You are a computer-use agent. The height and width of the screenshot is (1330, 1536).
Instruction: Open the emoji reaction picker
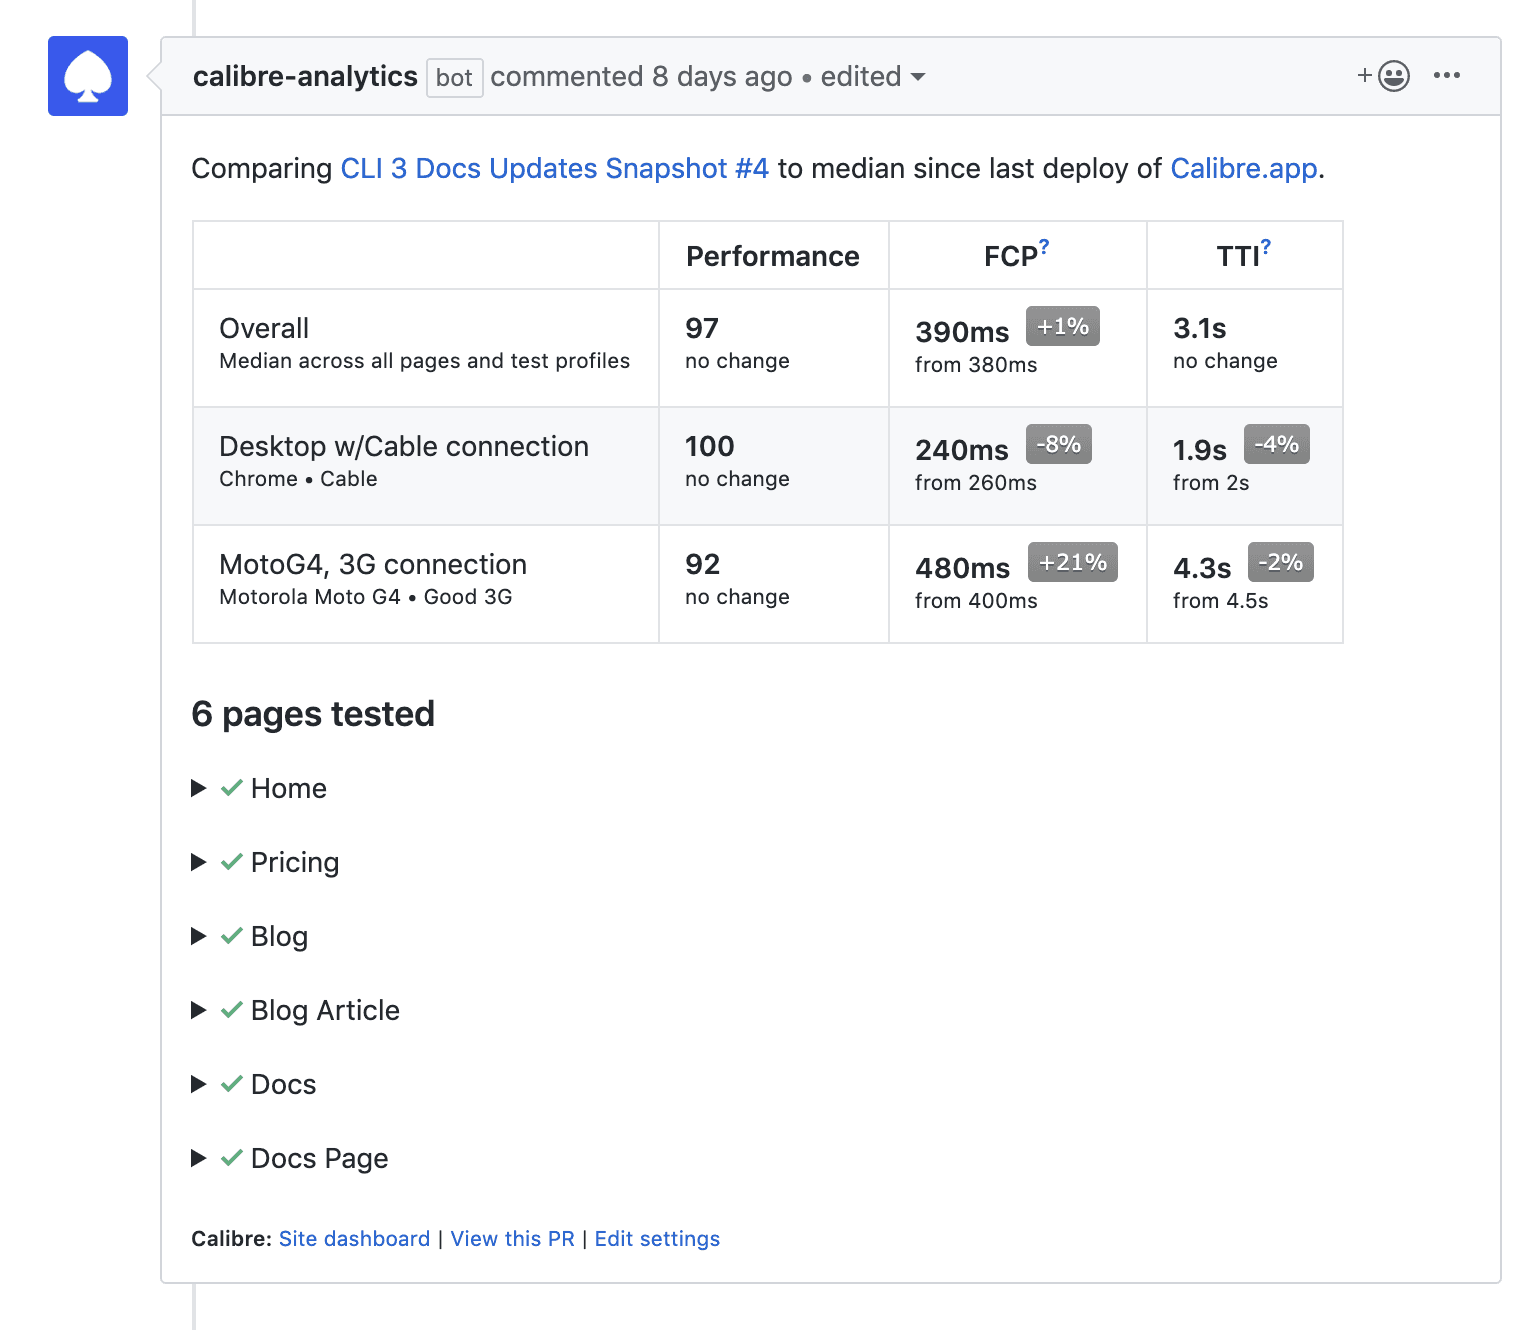(x=1392, y=75)
